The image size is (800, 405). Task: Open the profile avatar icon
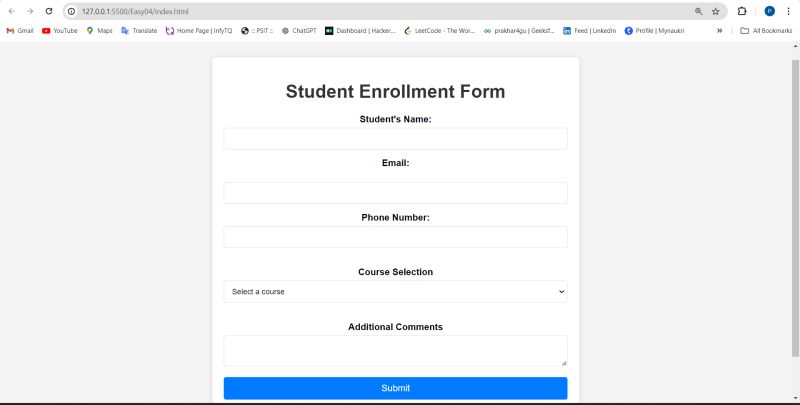(769, 11)
